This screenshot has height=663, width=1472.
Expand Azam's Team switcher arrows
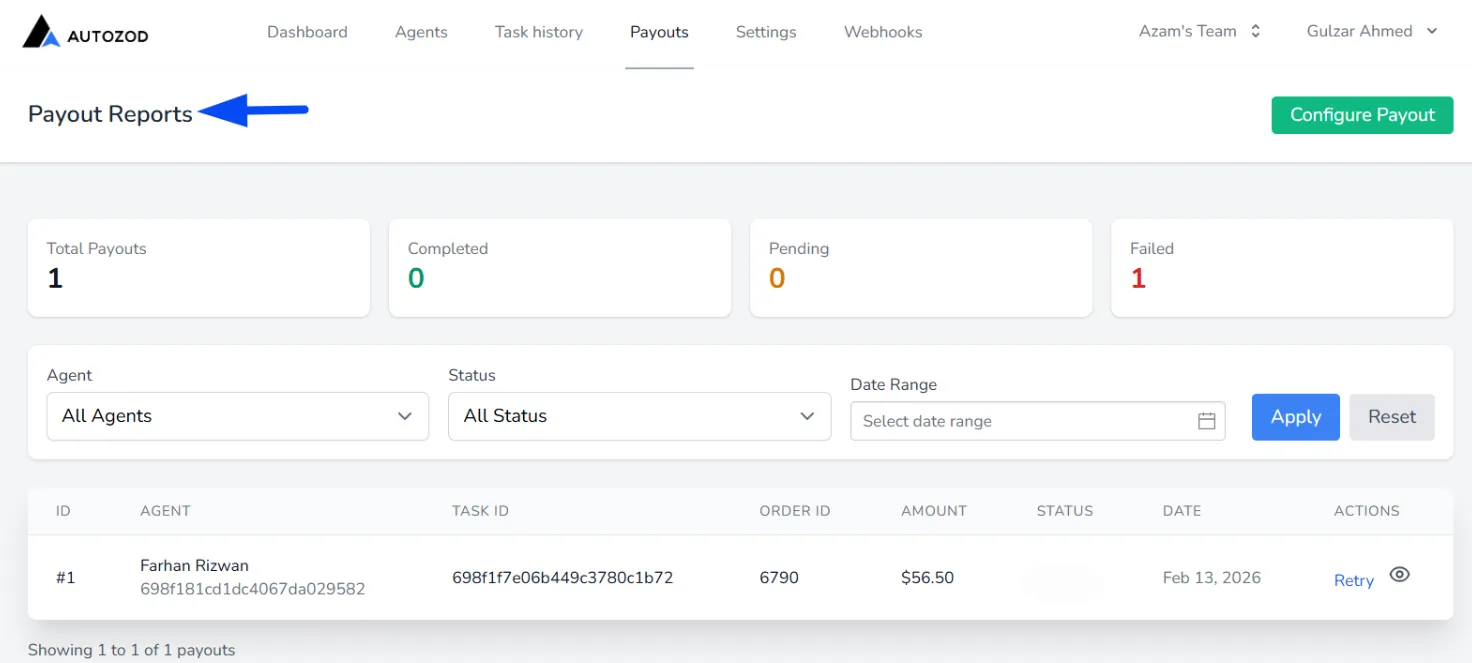point(1255,31)
